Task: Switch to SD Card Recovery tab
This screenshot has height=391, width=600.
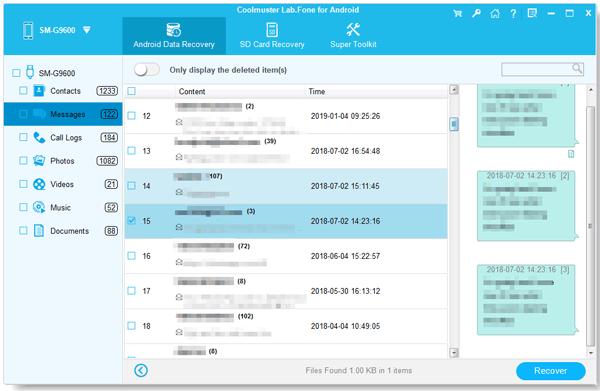Action: coord(272,36)
